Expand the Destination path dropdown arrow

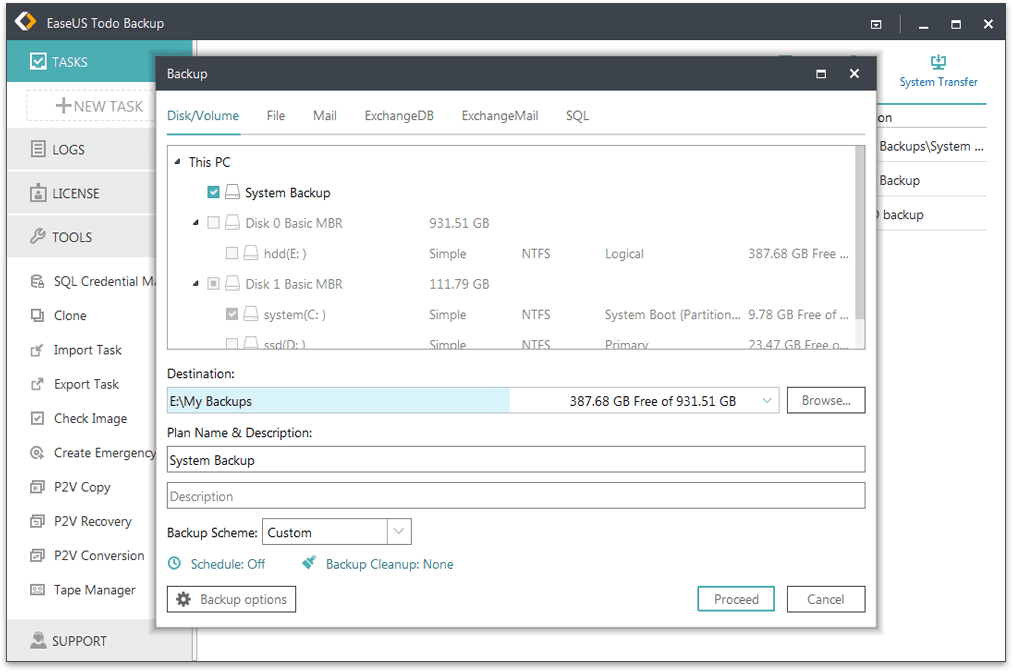pos(767,401)
